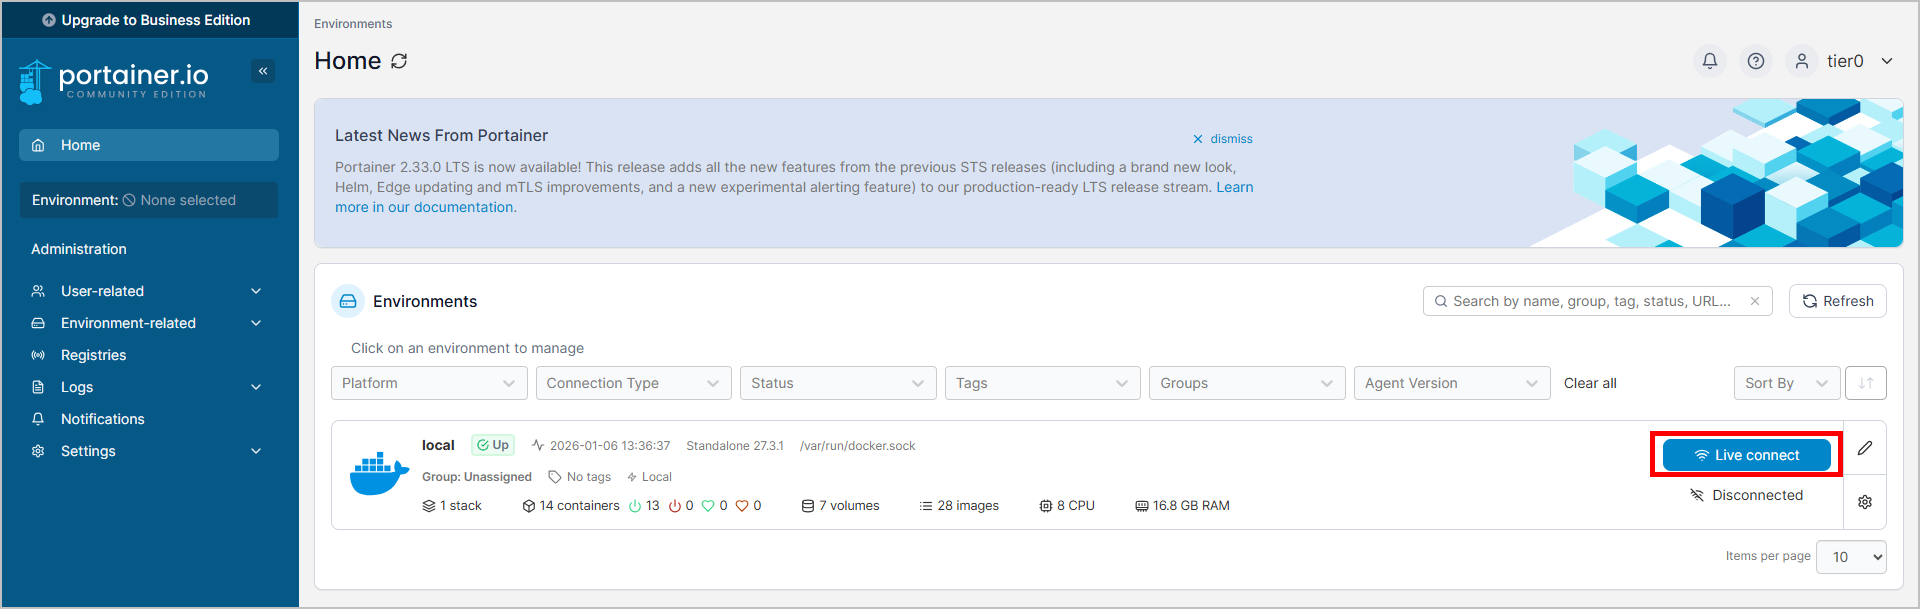Open the notifications bell icon
Image resolution: width=1920 pixels, height=609 pixels.
tap(1710, 61)
